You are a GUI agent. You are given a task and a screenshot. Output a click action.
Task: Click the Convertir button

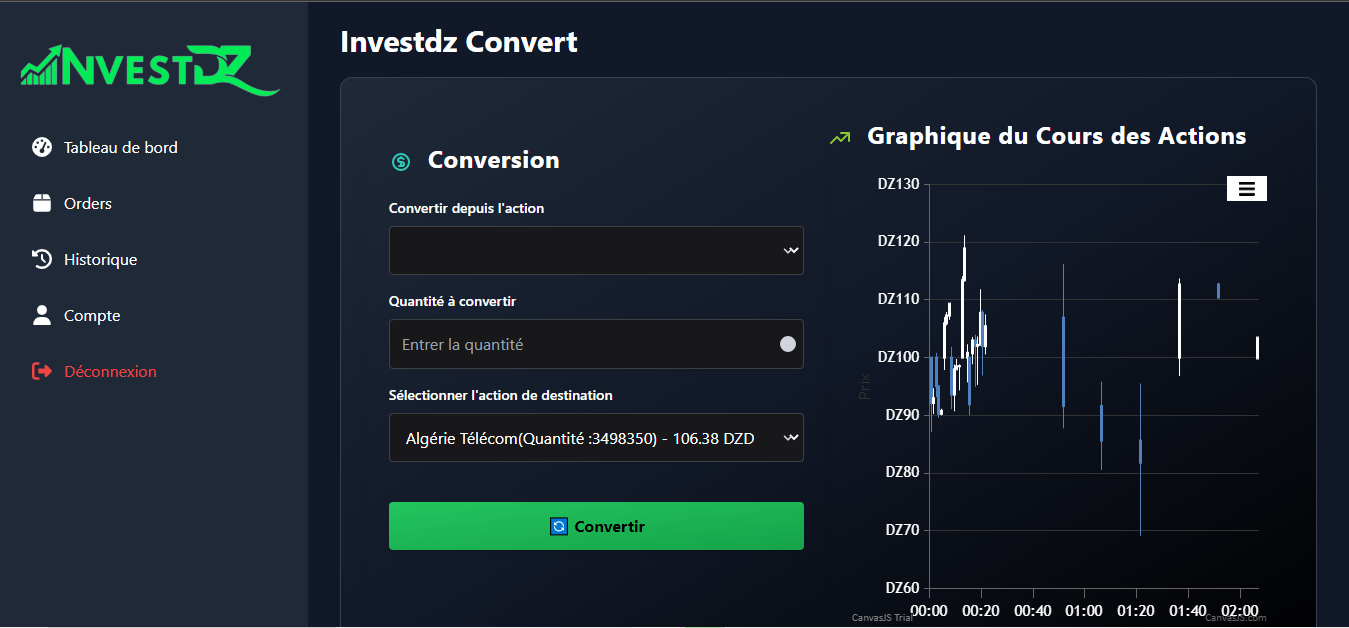point(596,526)
